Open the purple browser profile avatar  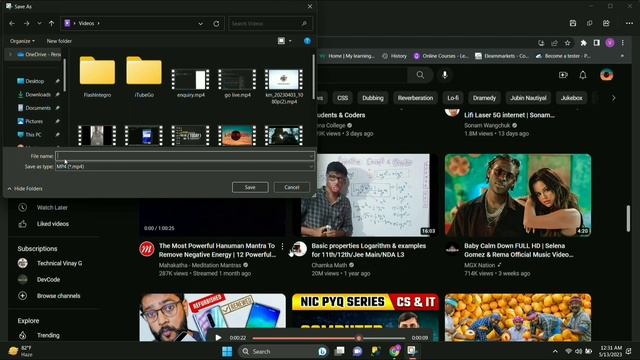pos(610,43)
